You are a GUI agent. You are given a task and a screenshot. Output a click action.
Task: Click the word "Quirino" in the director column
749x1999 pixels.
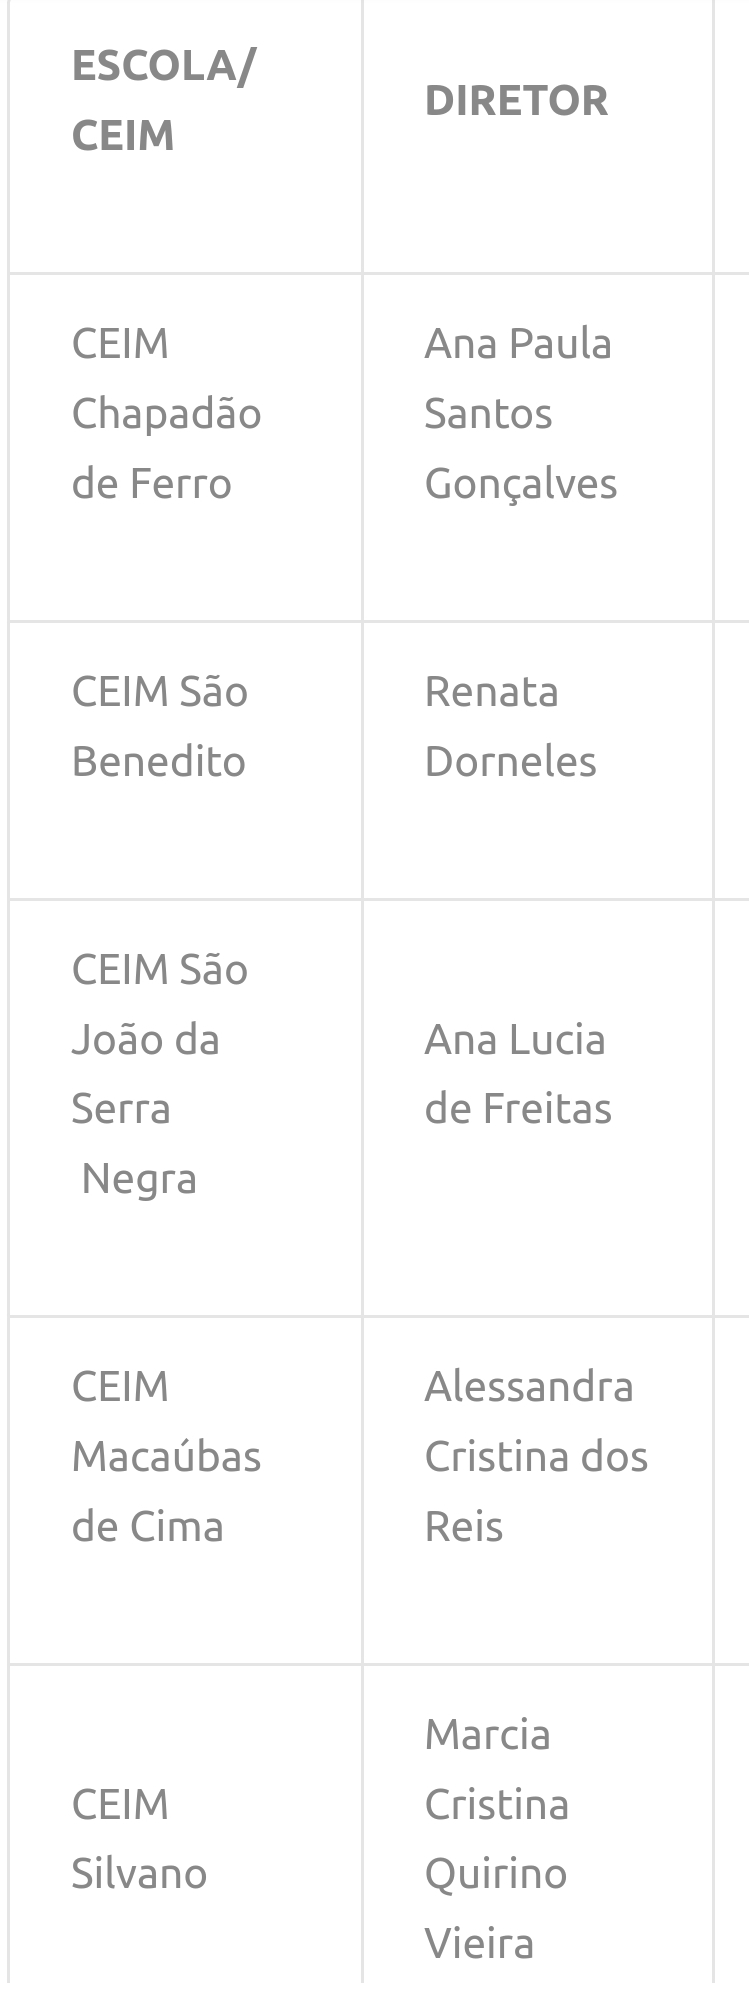tap(495, 1873)
